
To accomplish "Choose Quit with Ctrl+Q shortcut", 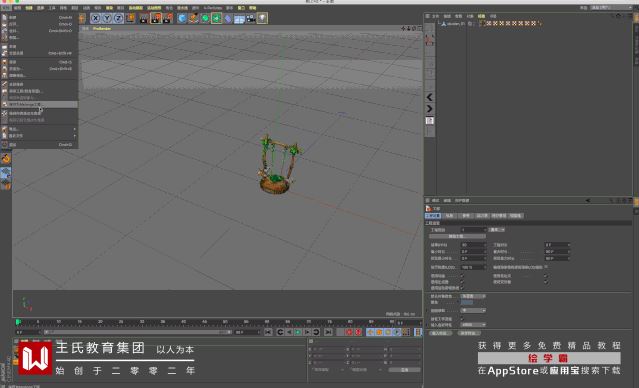I will [39, 145].
